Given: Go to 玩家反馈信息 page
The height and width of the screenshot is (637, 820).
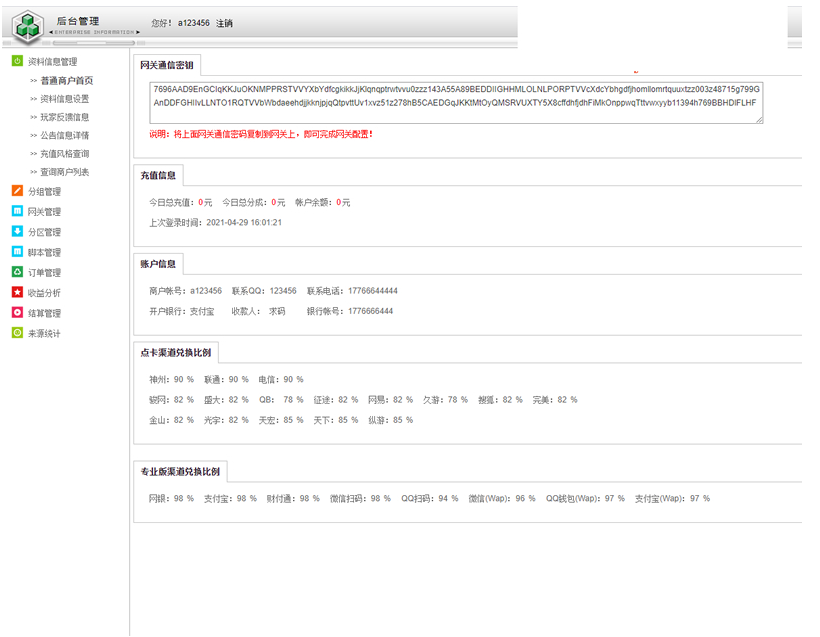Looking at the screenshot, I should click(x=64, y=117).
